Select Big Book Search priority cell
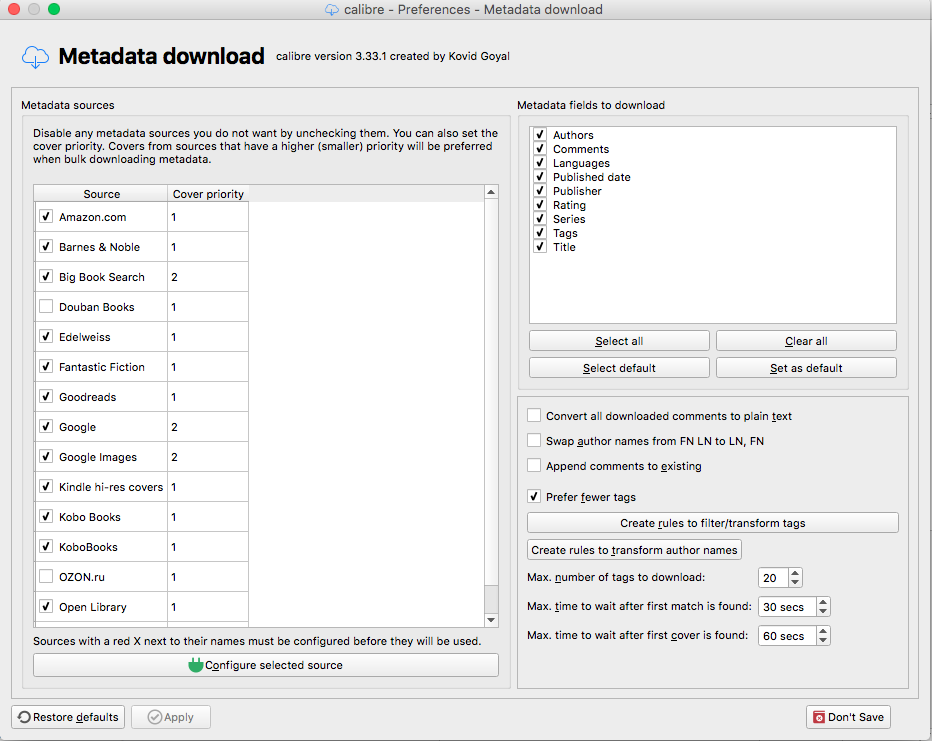Image resolution: width=932 pixels, height=741 pixels. click(208, 277)
